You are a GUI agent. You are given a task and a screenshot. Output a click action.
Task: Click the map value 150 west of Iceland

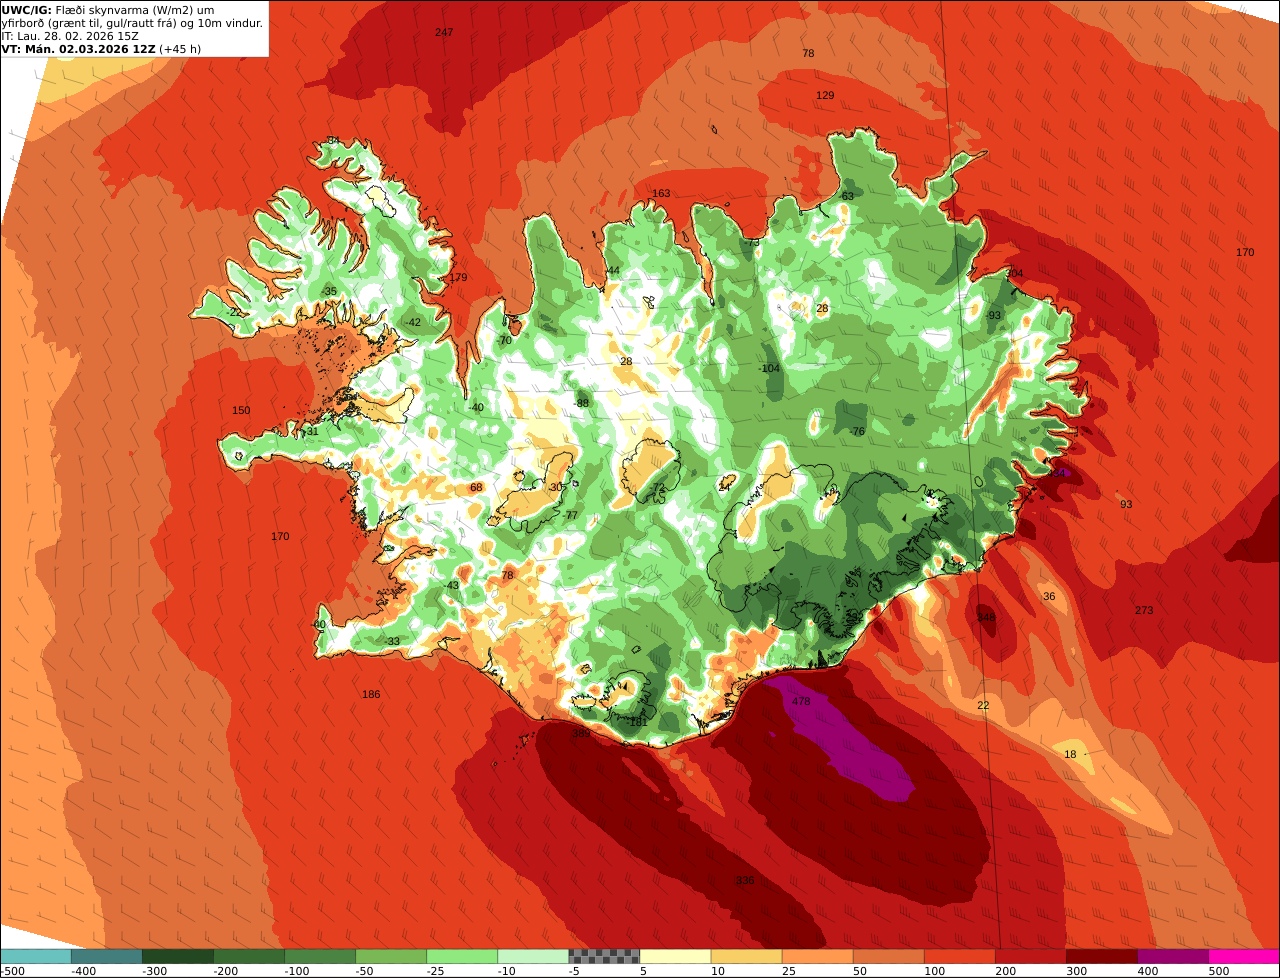pos(241,411)
